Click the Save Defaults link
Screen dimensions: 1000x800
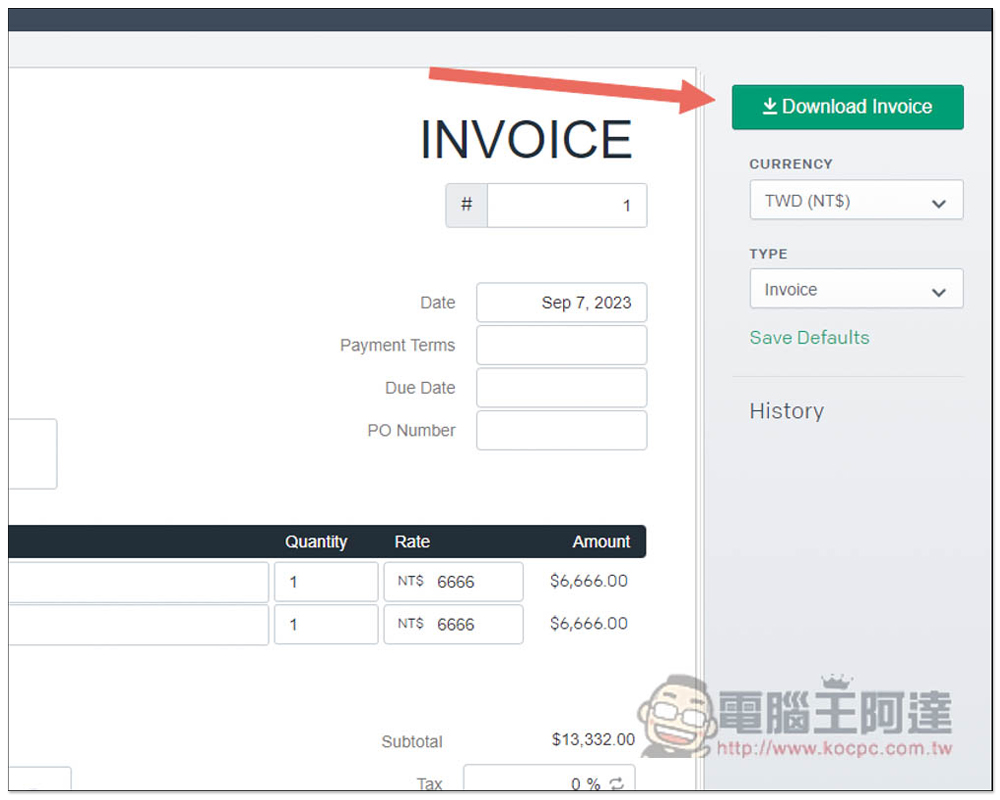(809, 337)
